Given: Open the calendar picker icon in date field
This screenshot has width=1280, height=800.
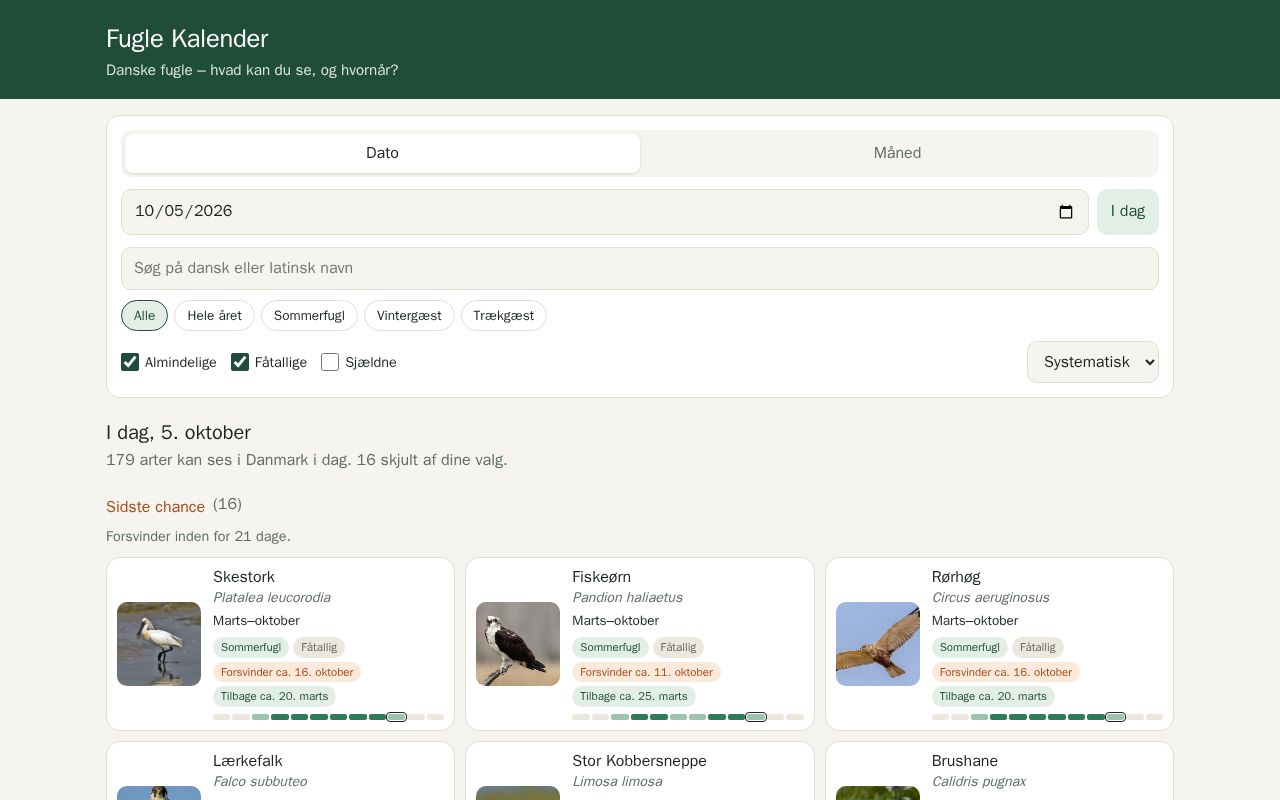Looking at the screenshot, I should click(x=1065, y=212).
